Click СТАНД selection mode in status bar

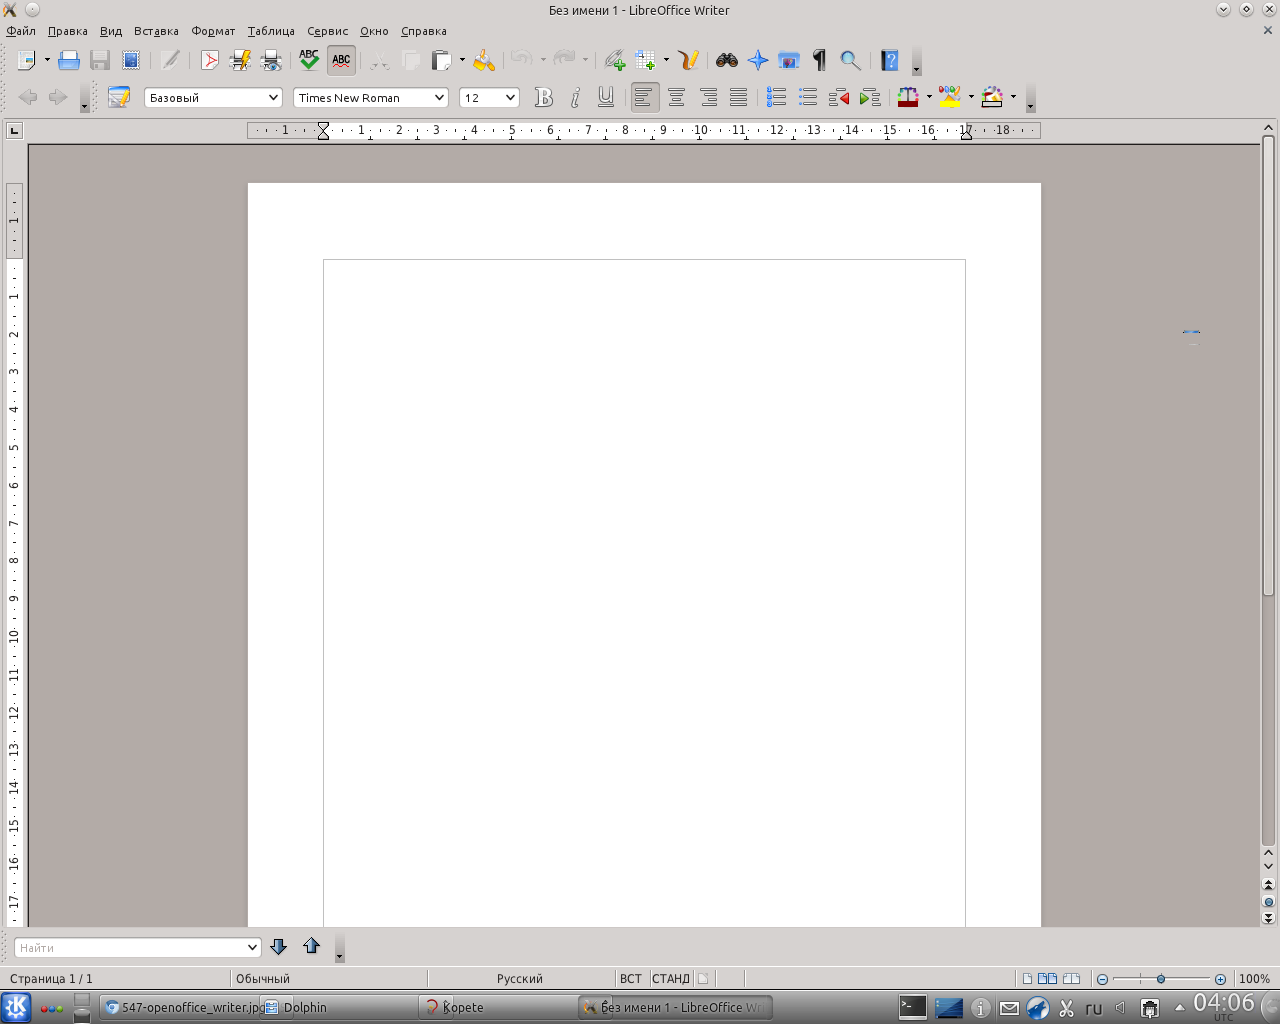[671, 979]
